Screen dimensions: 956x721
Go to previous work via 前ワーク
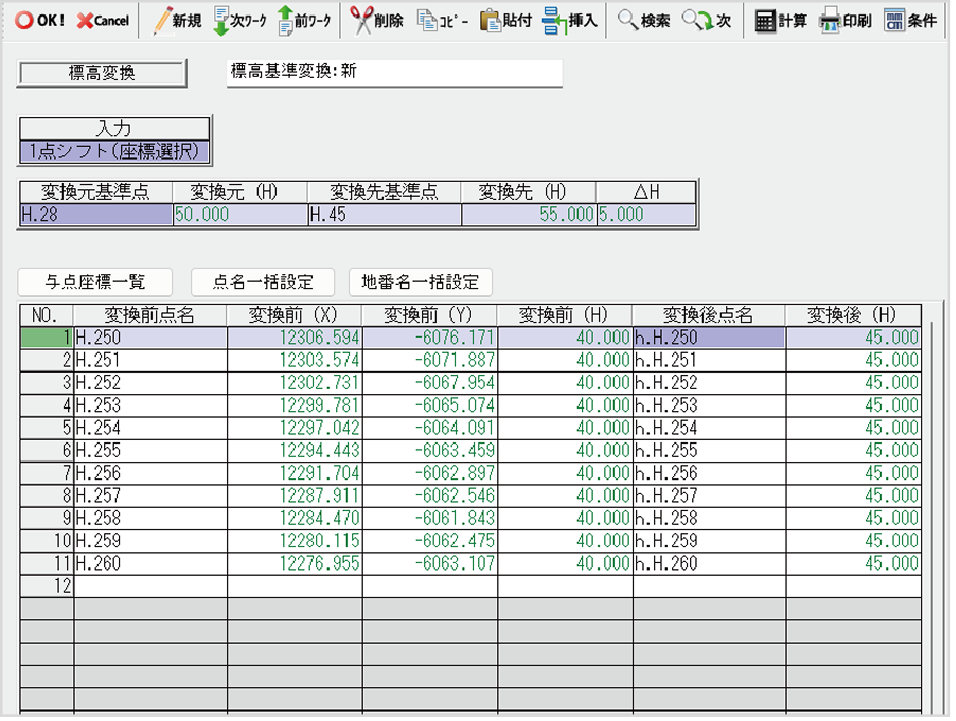point(304,20)
